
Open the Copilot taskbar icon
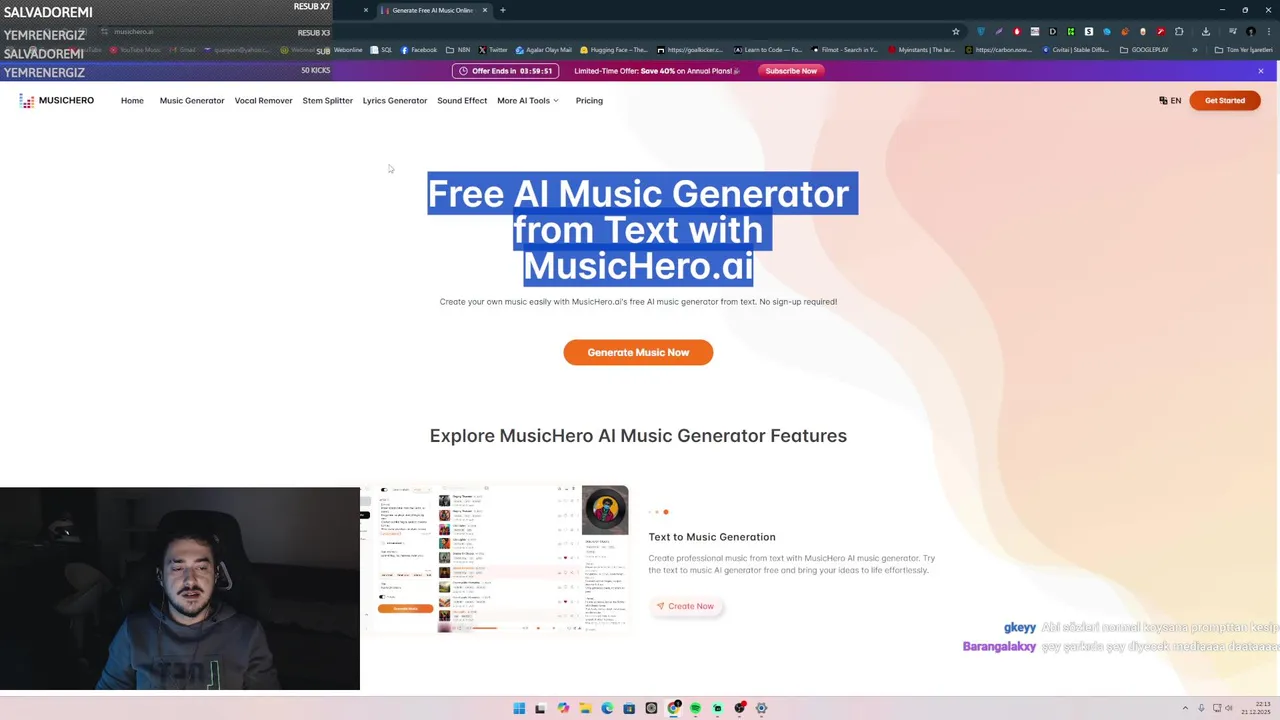point(563,708)
